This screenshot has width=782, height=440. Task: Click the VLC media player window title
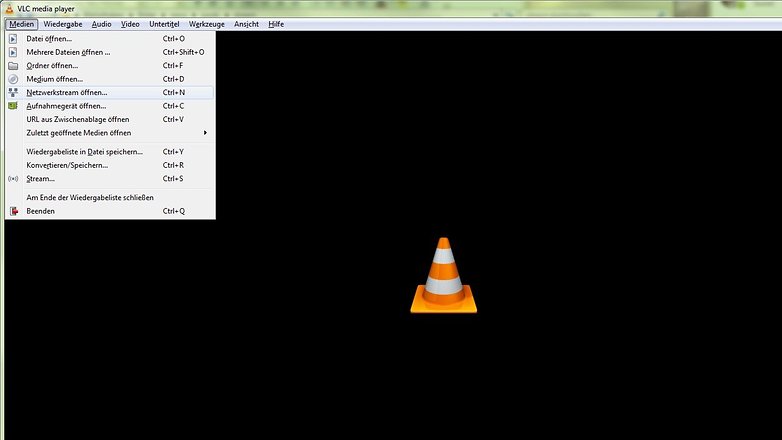[x=46, y=8]
